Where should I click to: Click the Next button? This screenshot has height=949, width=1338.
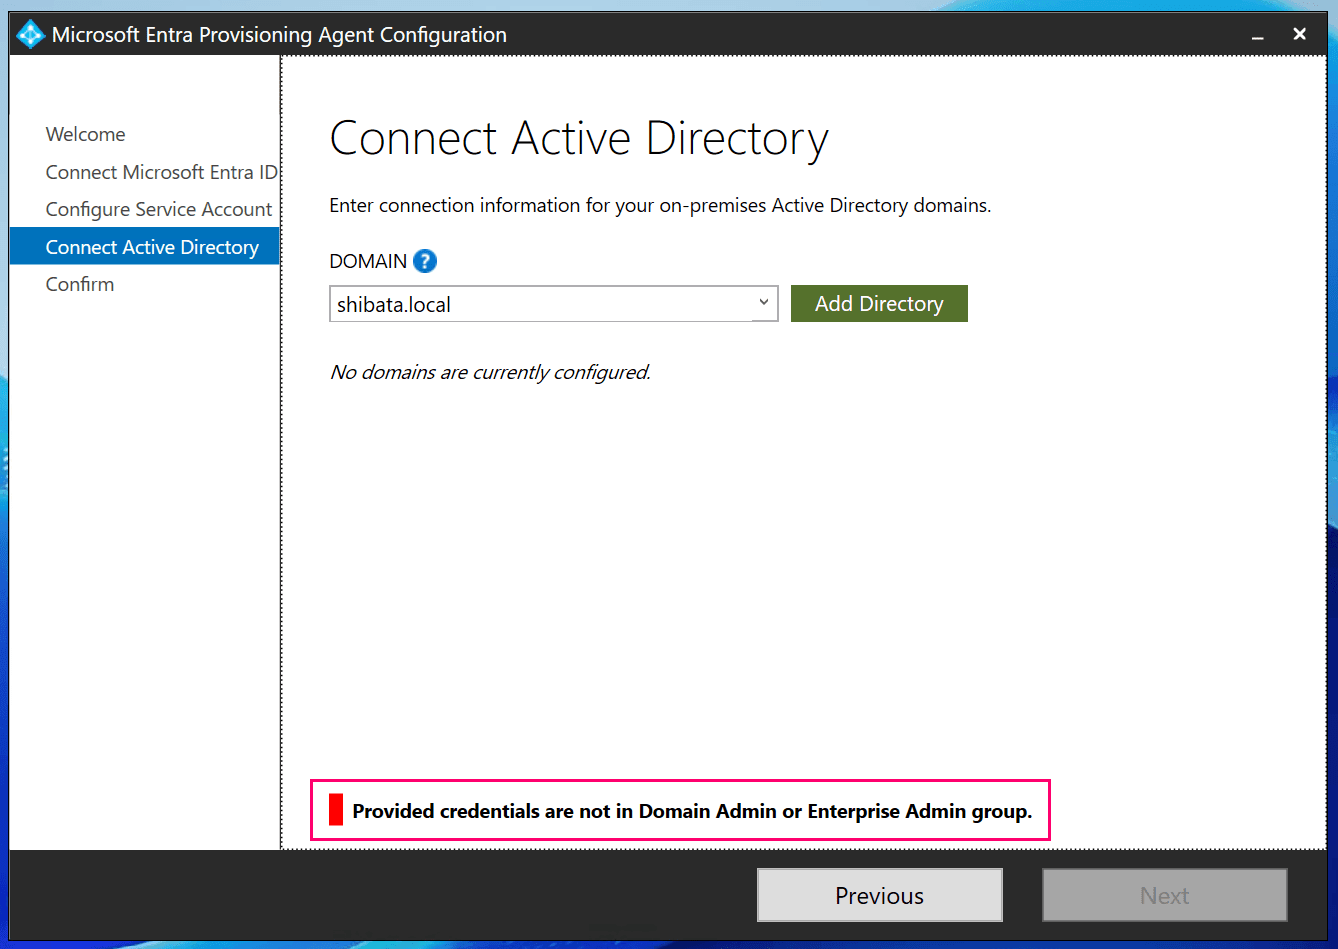[x=1164, y=895]
